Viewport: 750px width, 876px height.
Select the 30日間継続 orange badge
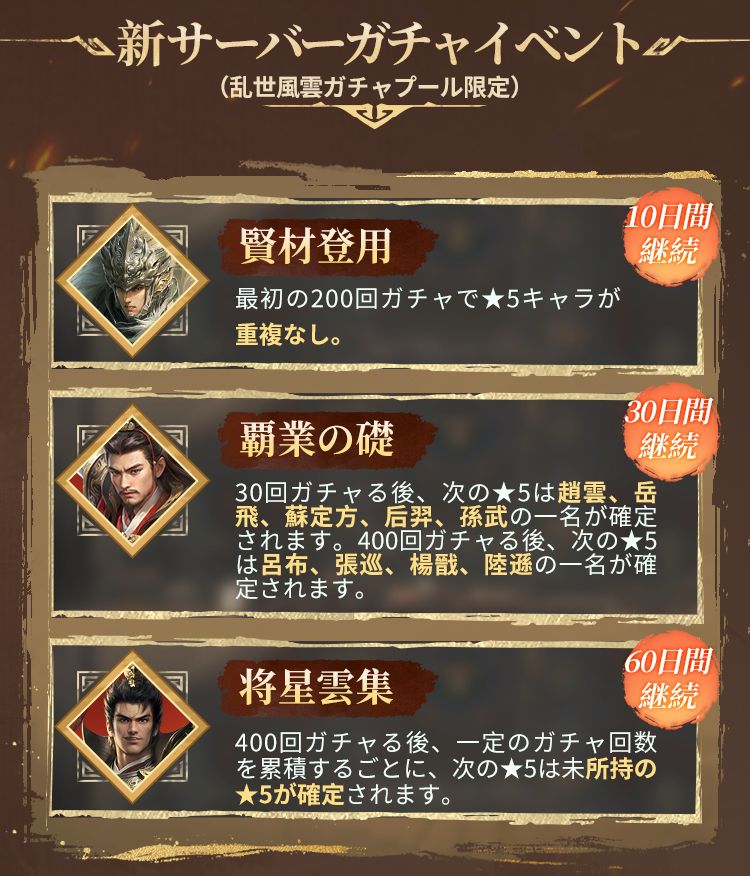click(x=669, y=429)
